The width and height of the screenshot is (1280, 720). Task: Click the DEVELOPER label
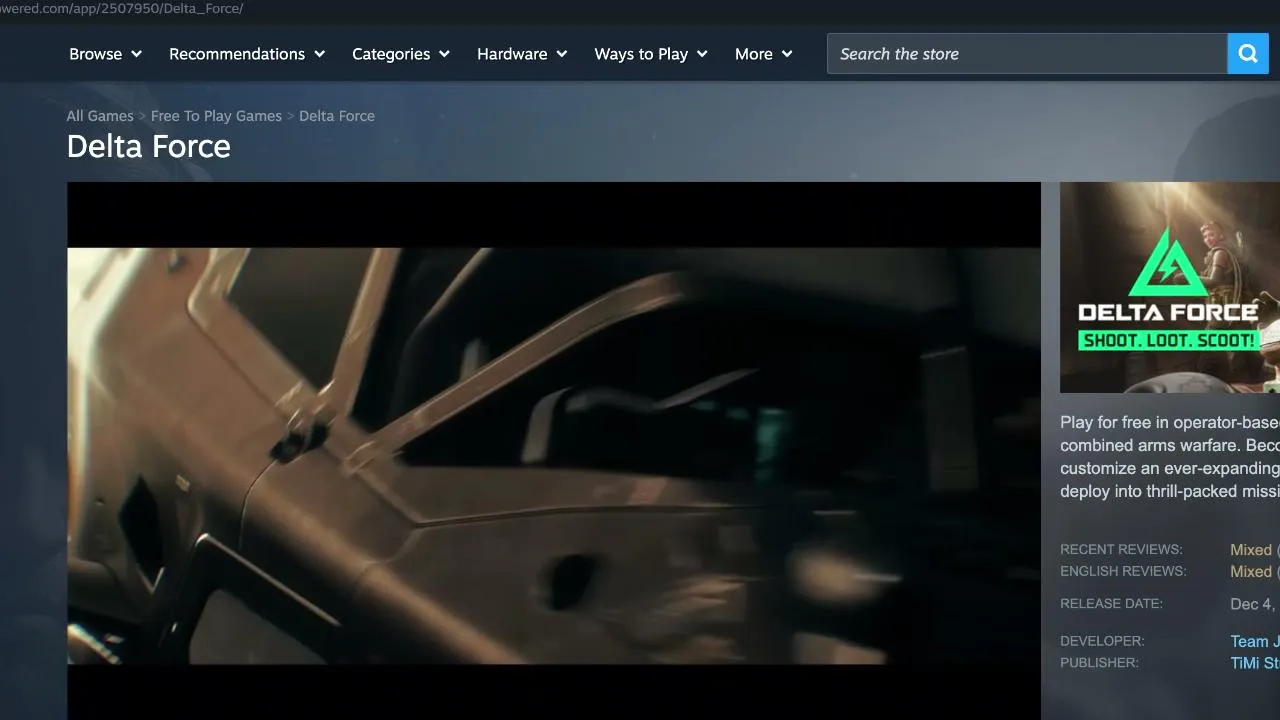coord(1102,641)
